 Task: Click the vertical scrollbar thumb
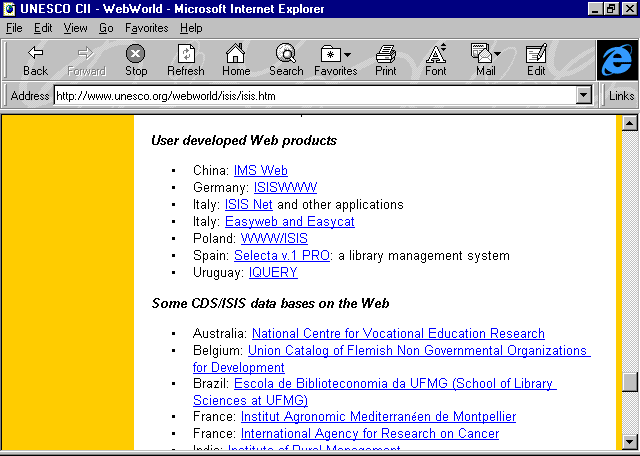click(630, 382)
